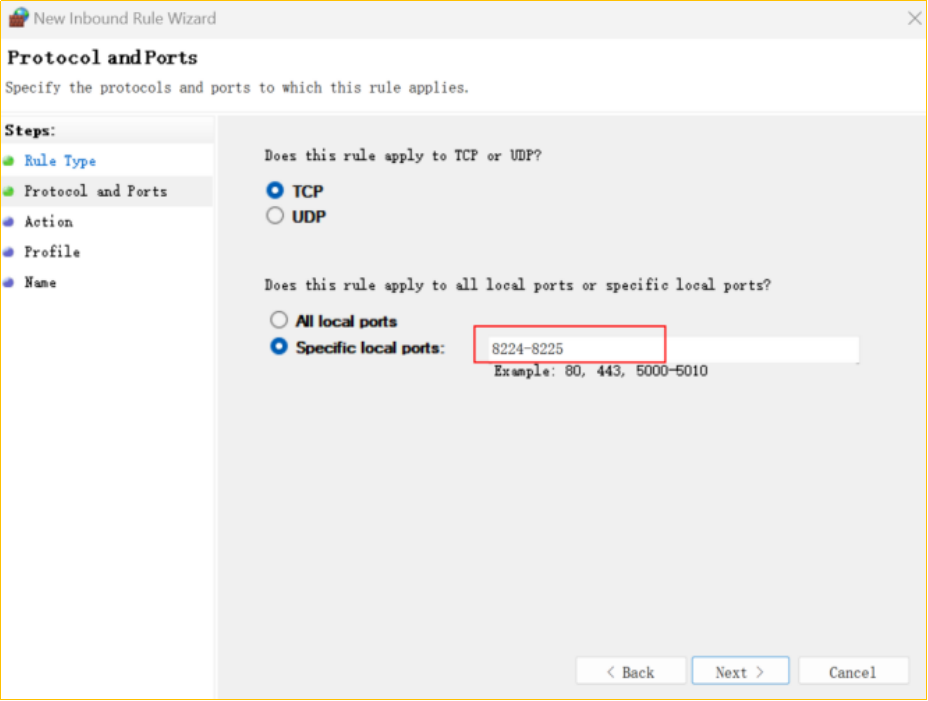
Task: Click the green bullet beside Rule Type
Action: tap(9, 161)
